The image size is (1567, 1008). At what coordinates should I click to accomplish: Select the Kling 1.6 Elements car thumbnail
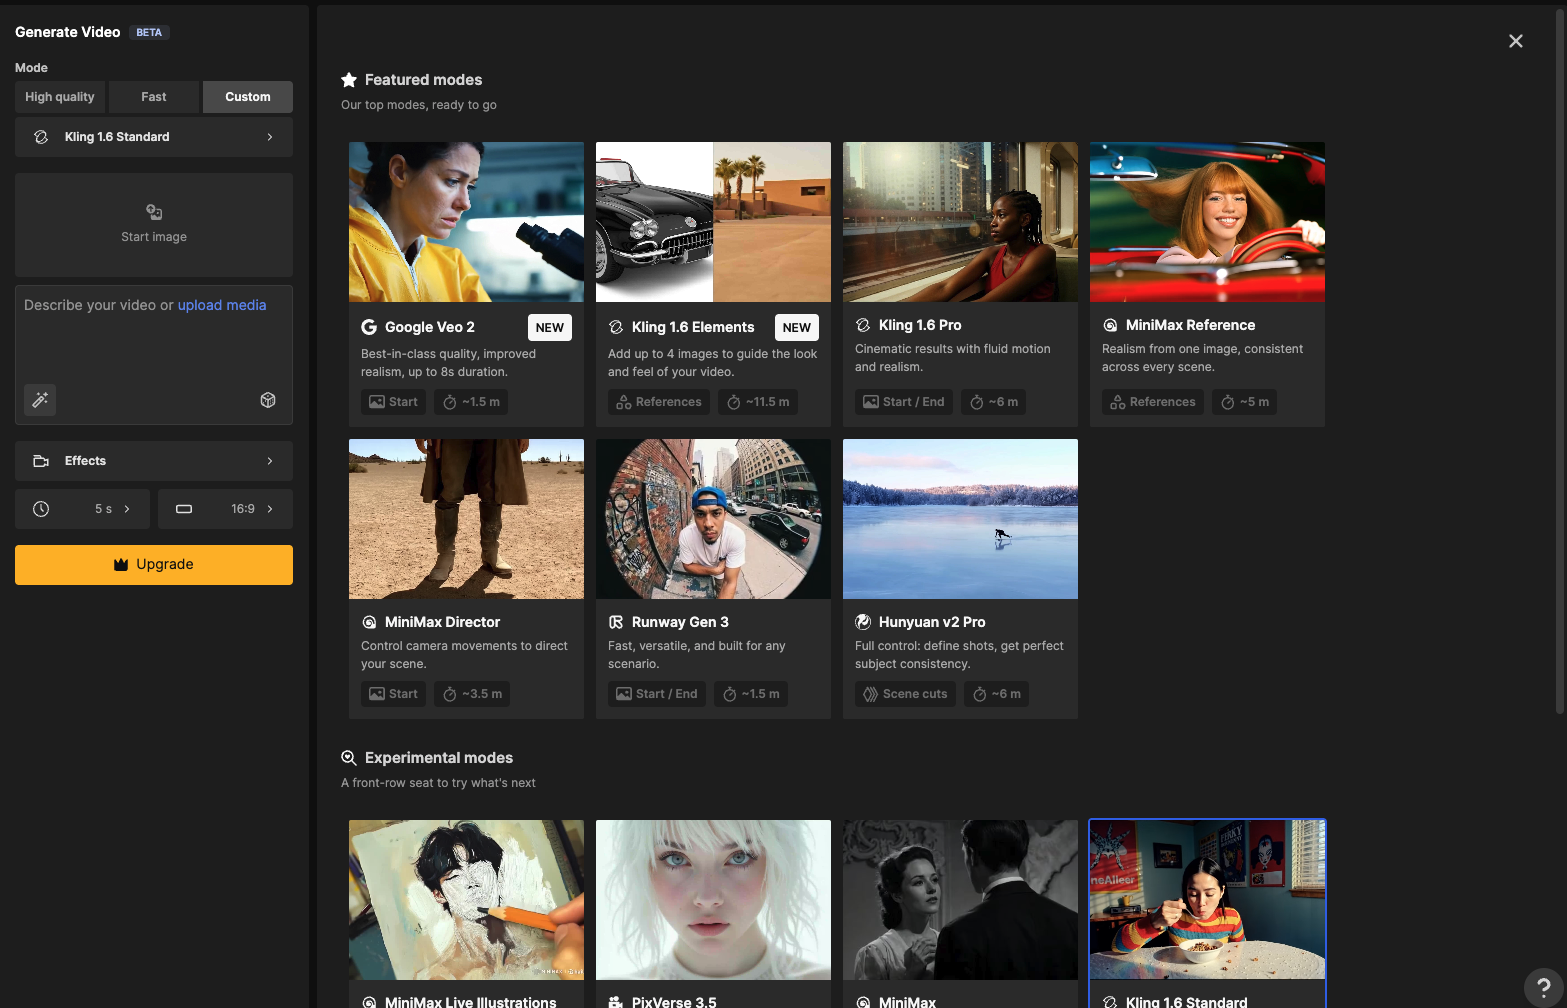tap(713, 222)
